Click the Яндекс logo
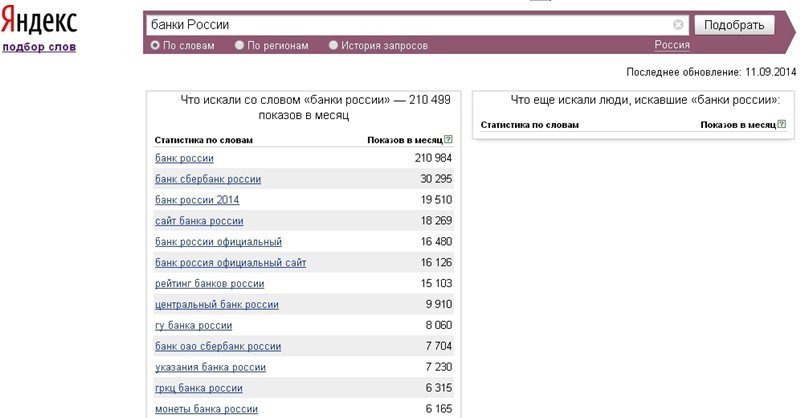Viewport: 800px width, 418px height. (x=39, y=21)
